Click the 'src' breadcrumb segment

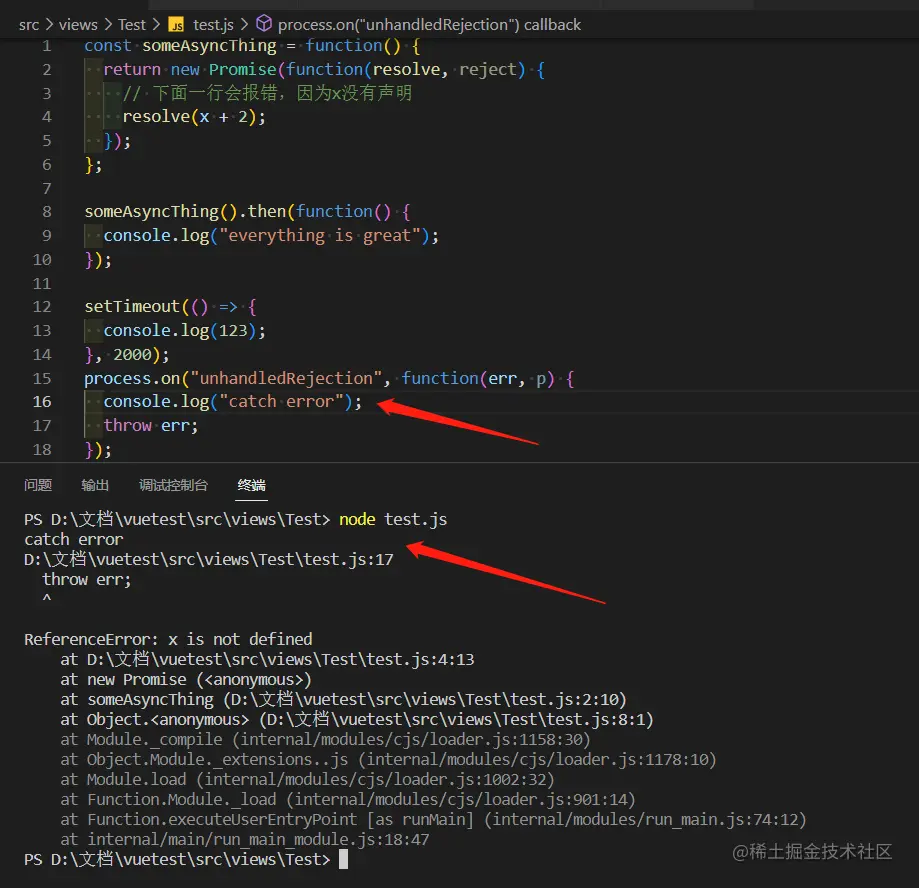[x=29, y=25]
